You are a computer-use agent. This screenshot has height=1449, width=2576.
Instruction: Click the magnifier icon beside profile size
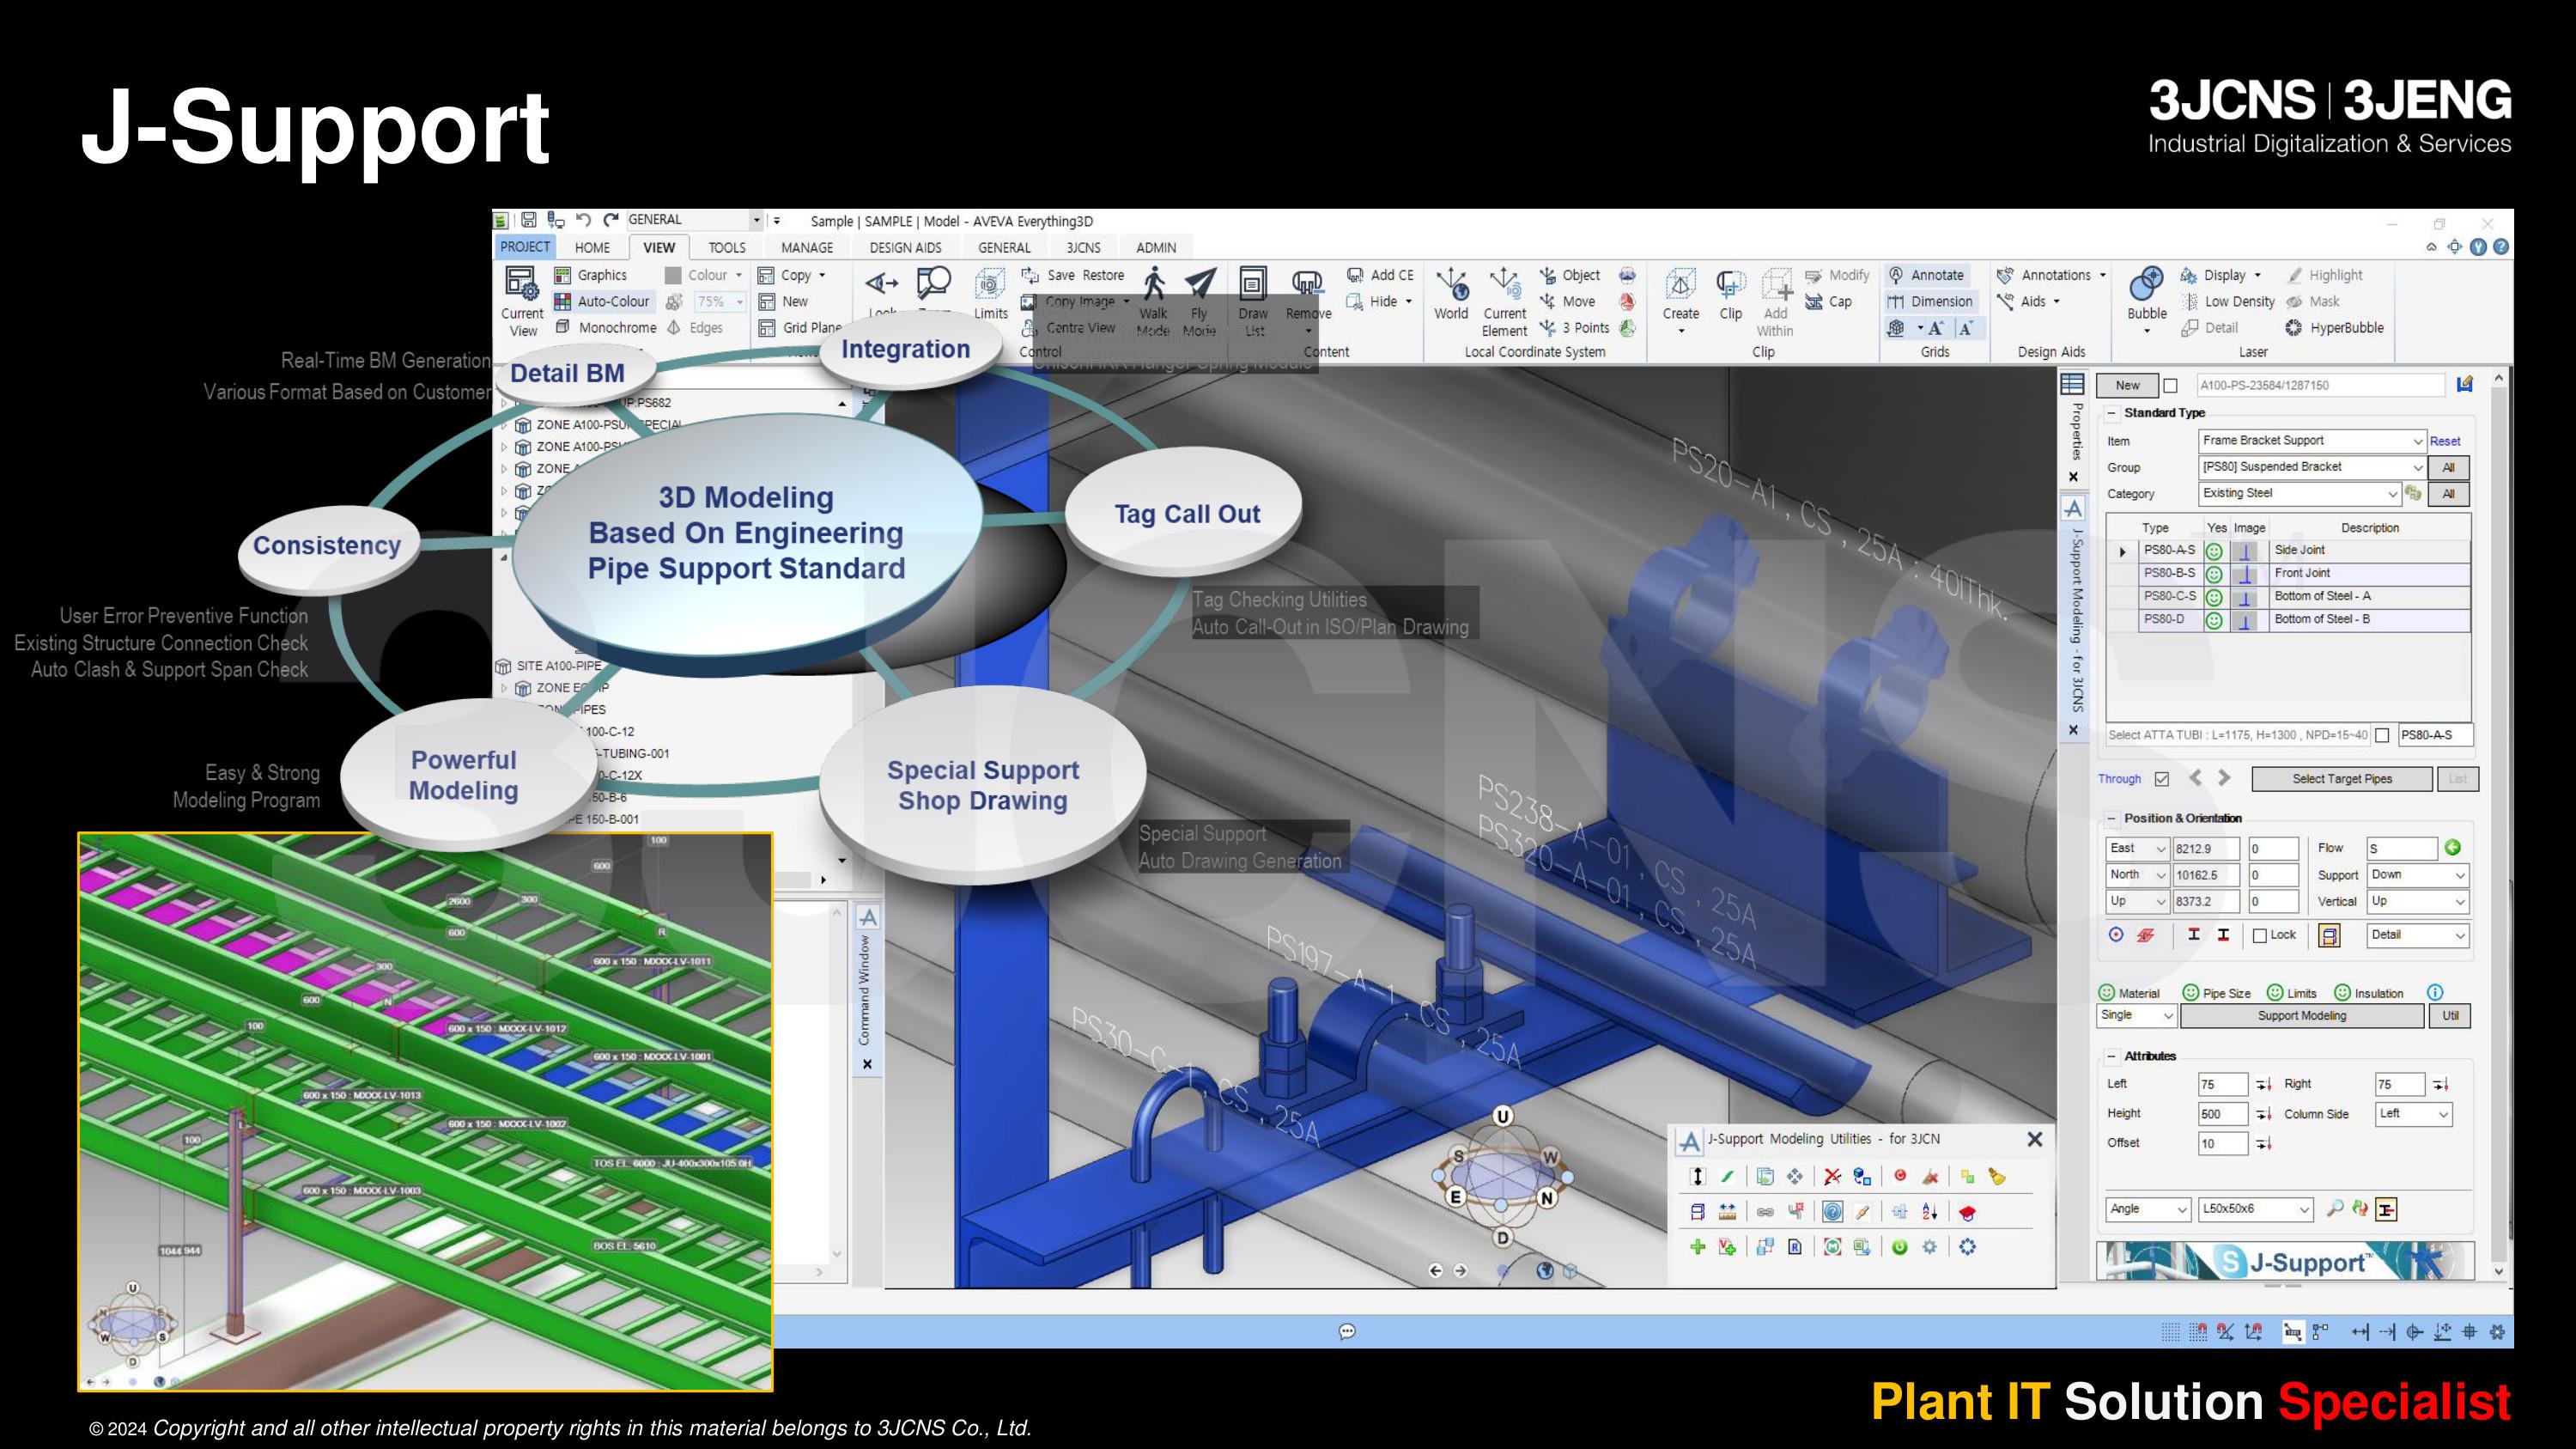pos(2334,1208)
